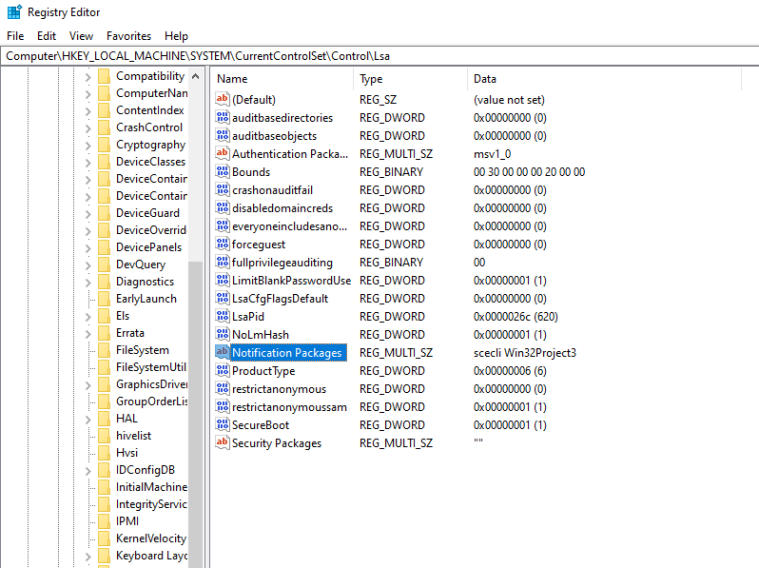Screen dimensions: 759x568
Task: Click the icon beside the (Default) value
Action: pos(222,100)
